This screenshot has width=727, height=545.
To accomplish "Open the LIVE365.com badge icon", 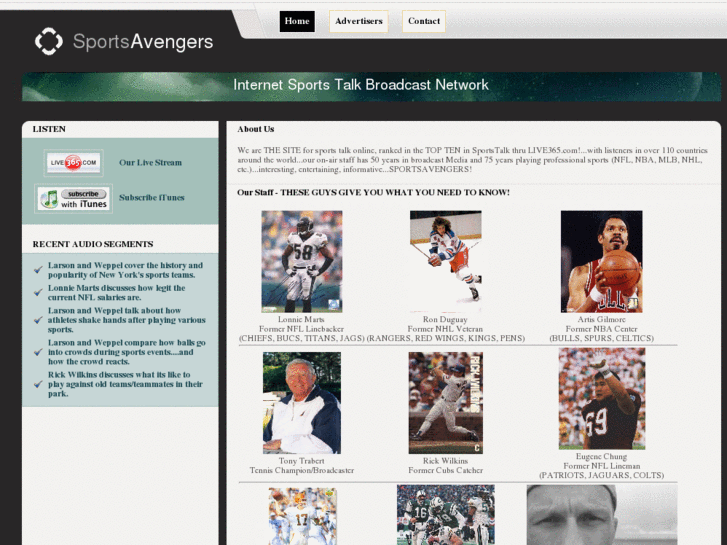I will coord(74,163).
